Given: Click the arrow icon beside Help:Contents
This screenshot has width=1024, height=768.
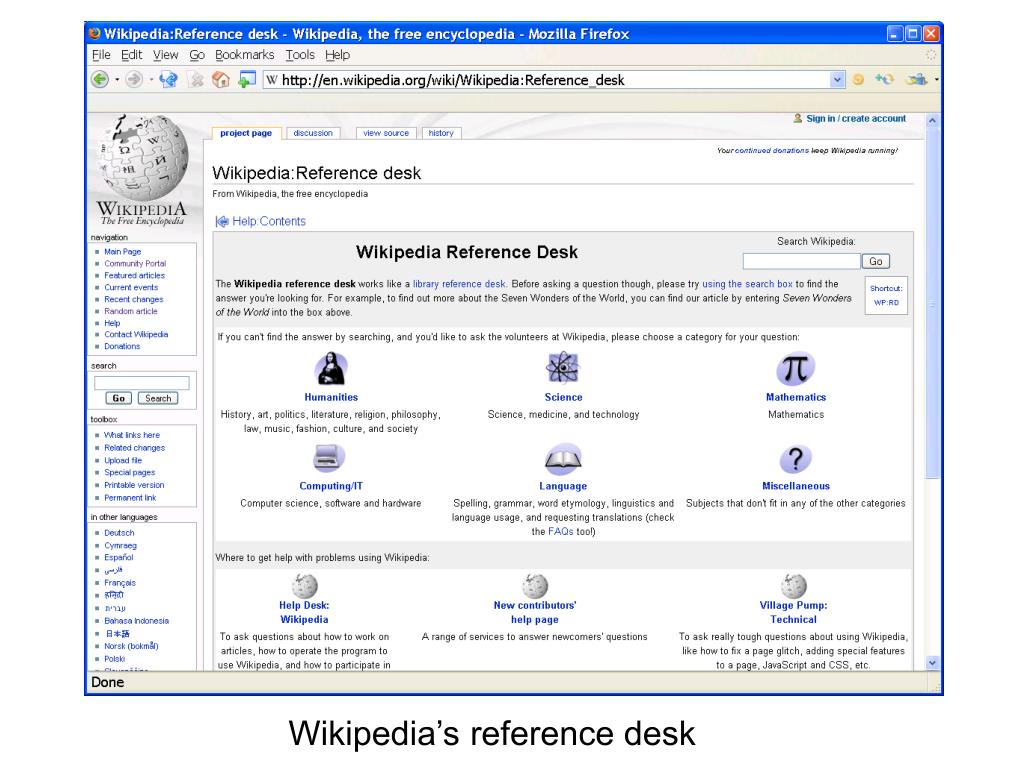Looking at the screenshot, I should click(x=222, y=221).
